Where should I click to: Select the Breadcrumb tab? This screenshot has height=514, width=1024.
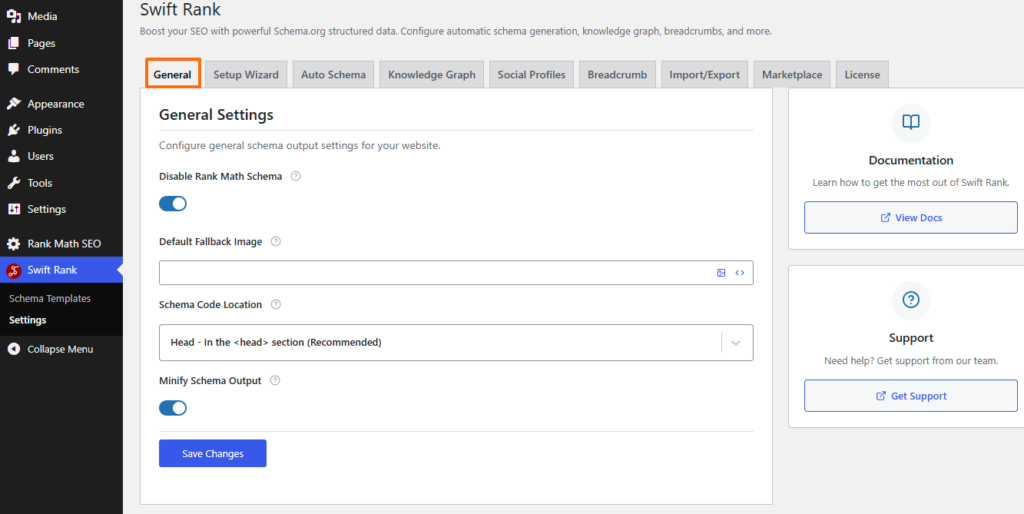617,74
